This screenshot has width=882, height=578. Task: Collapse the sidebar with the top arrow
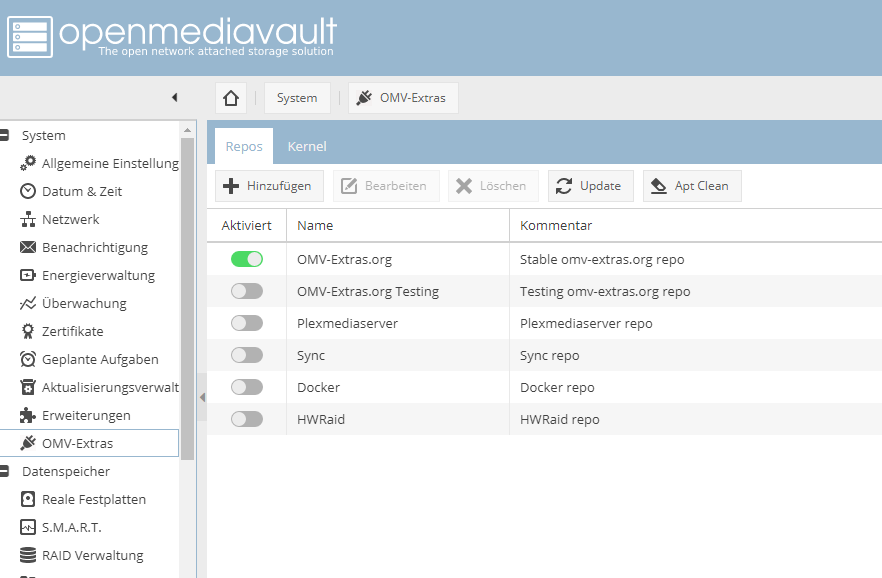coord(174,97)
